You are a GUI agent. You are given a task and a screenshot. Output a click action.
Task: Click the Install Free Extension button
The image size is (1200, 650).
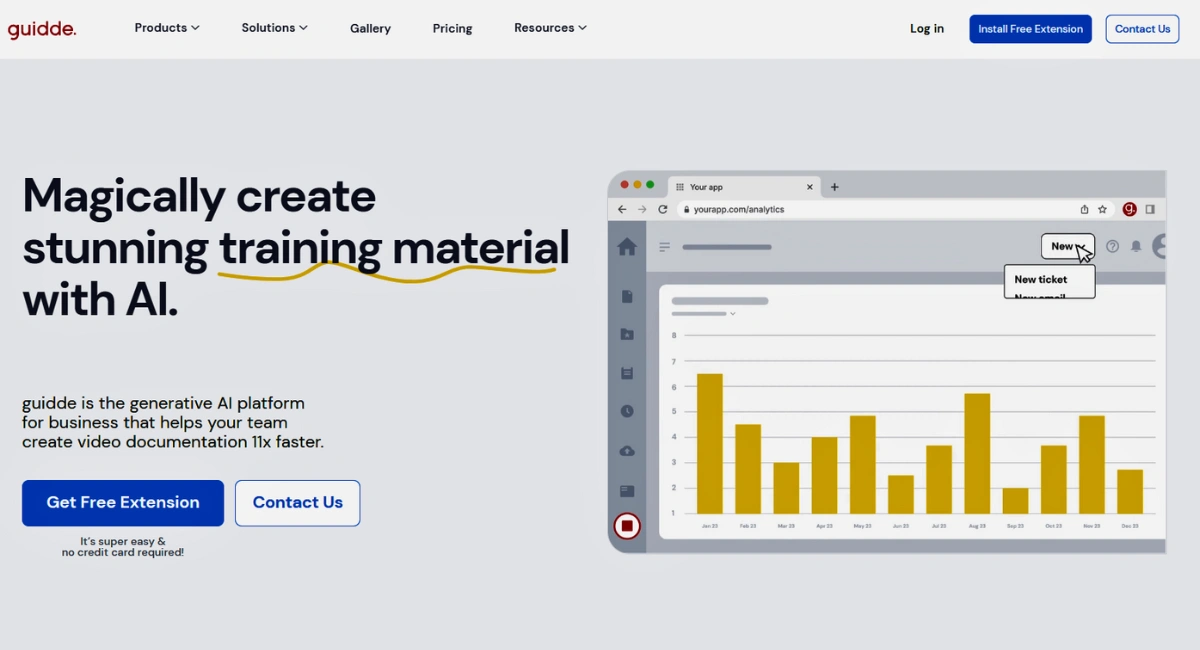[x=1030, y=29]
